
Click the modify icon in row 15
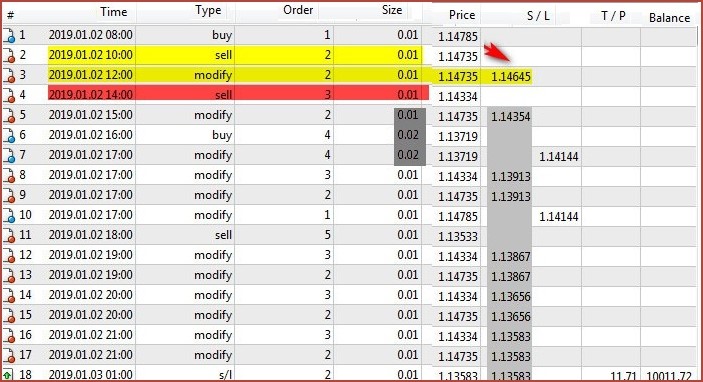click(x=9, y=315)
